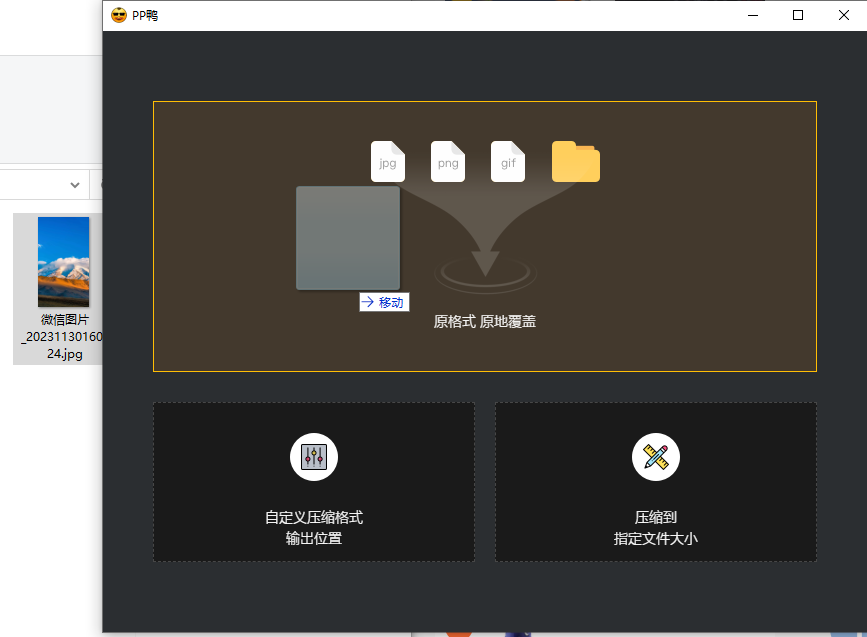Viewport: 867px width, 637px height.
Task: Toggle the 移动 move mode option
Action: coord(384,301)
